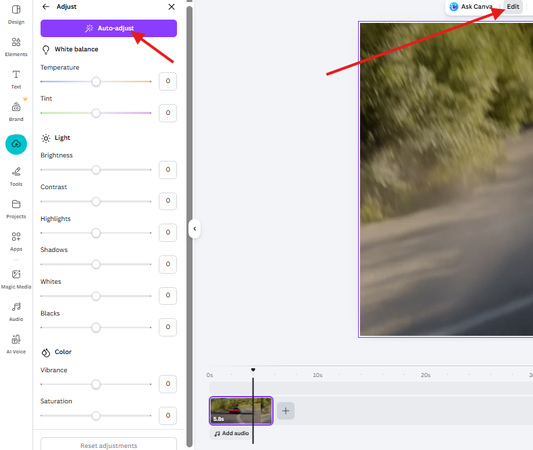Select the video on the canvas
This screenshot has width=533, height=450.
(x=446, y=179)
